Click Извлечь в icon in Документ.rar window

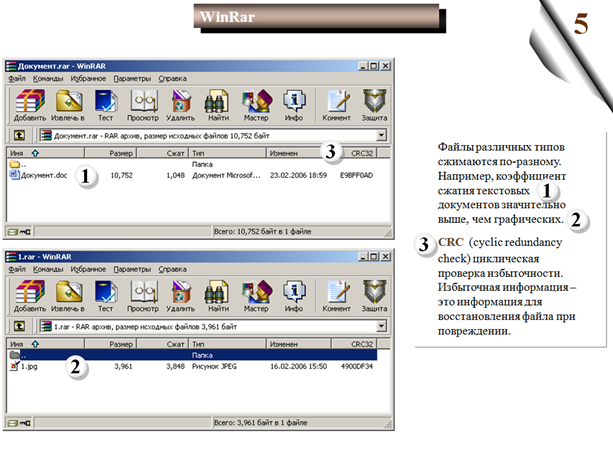[x=68, y=105]
